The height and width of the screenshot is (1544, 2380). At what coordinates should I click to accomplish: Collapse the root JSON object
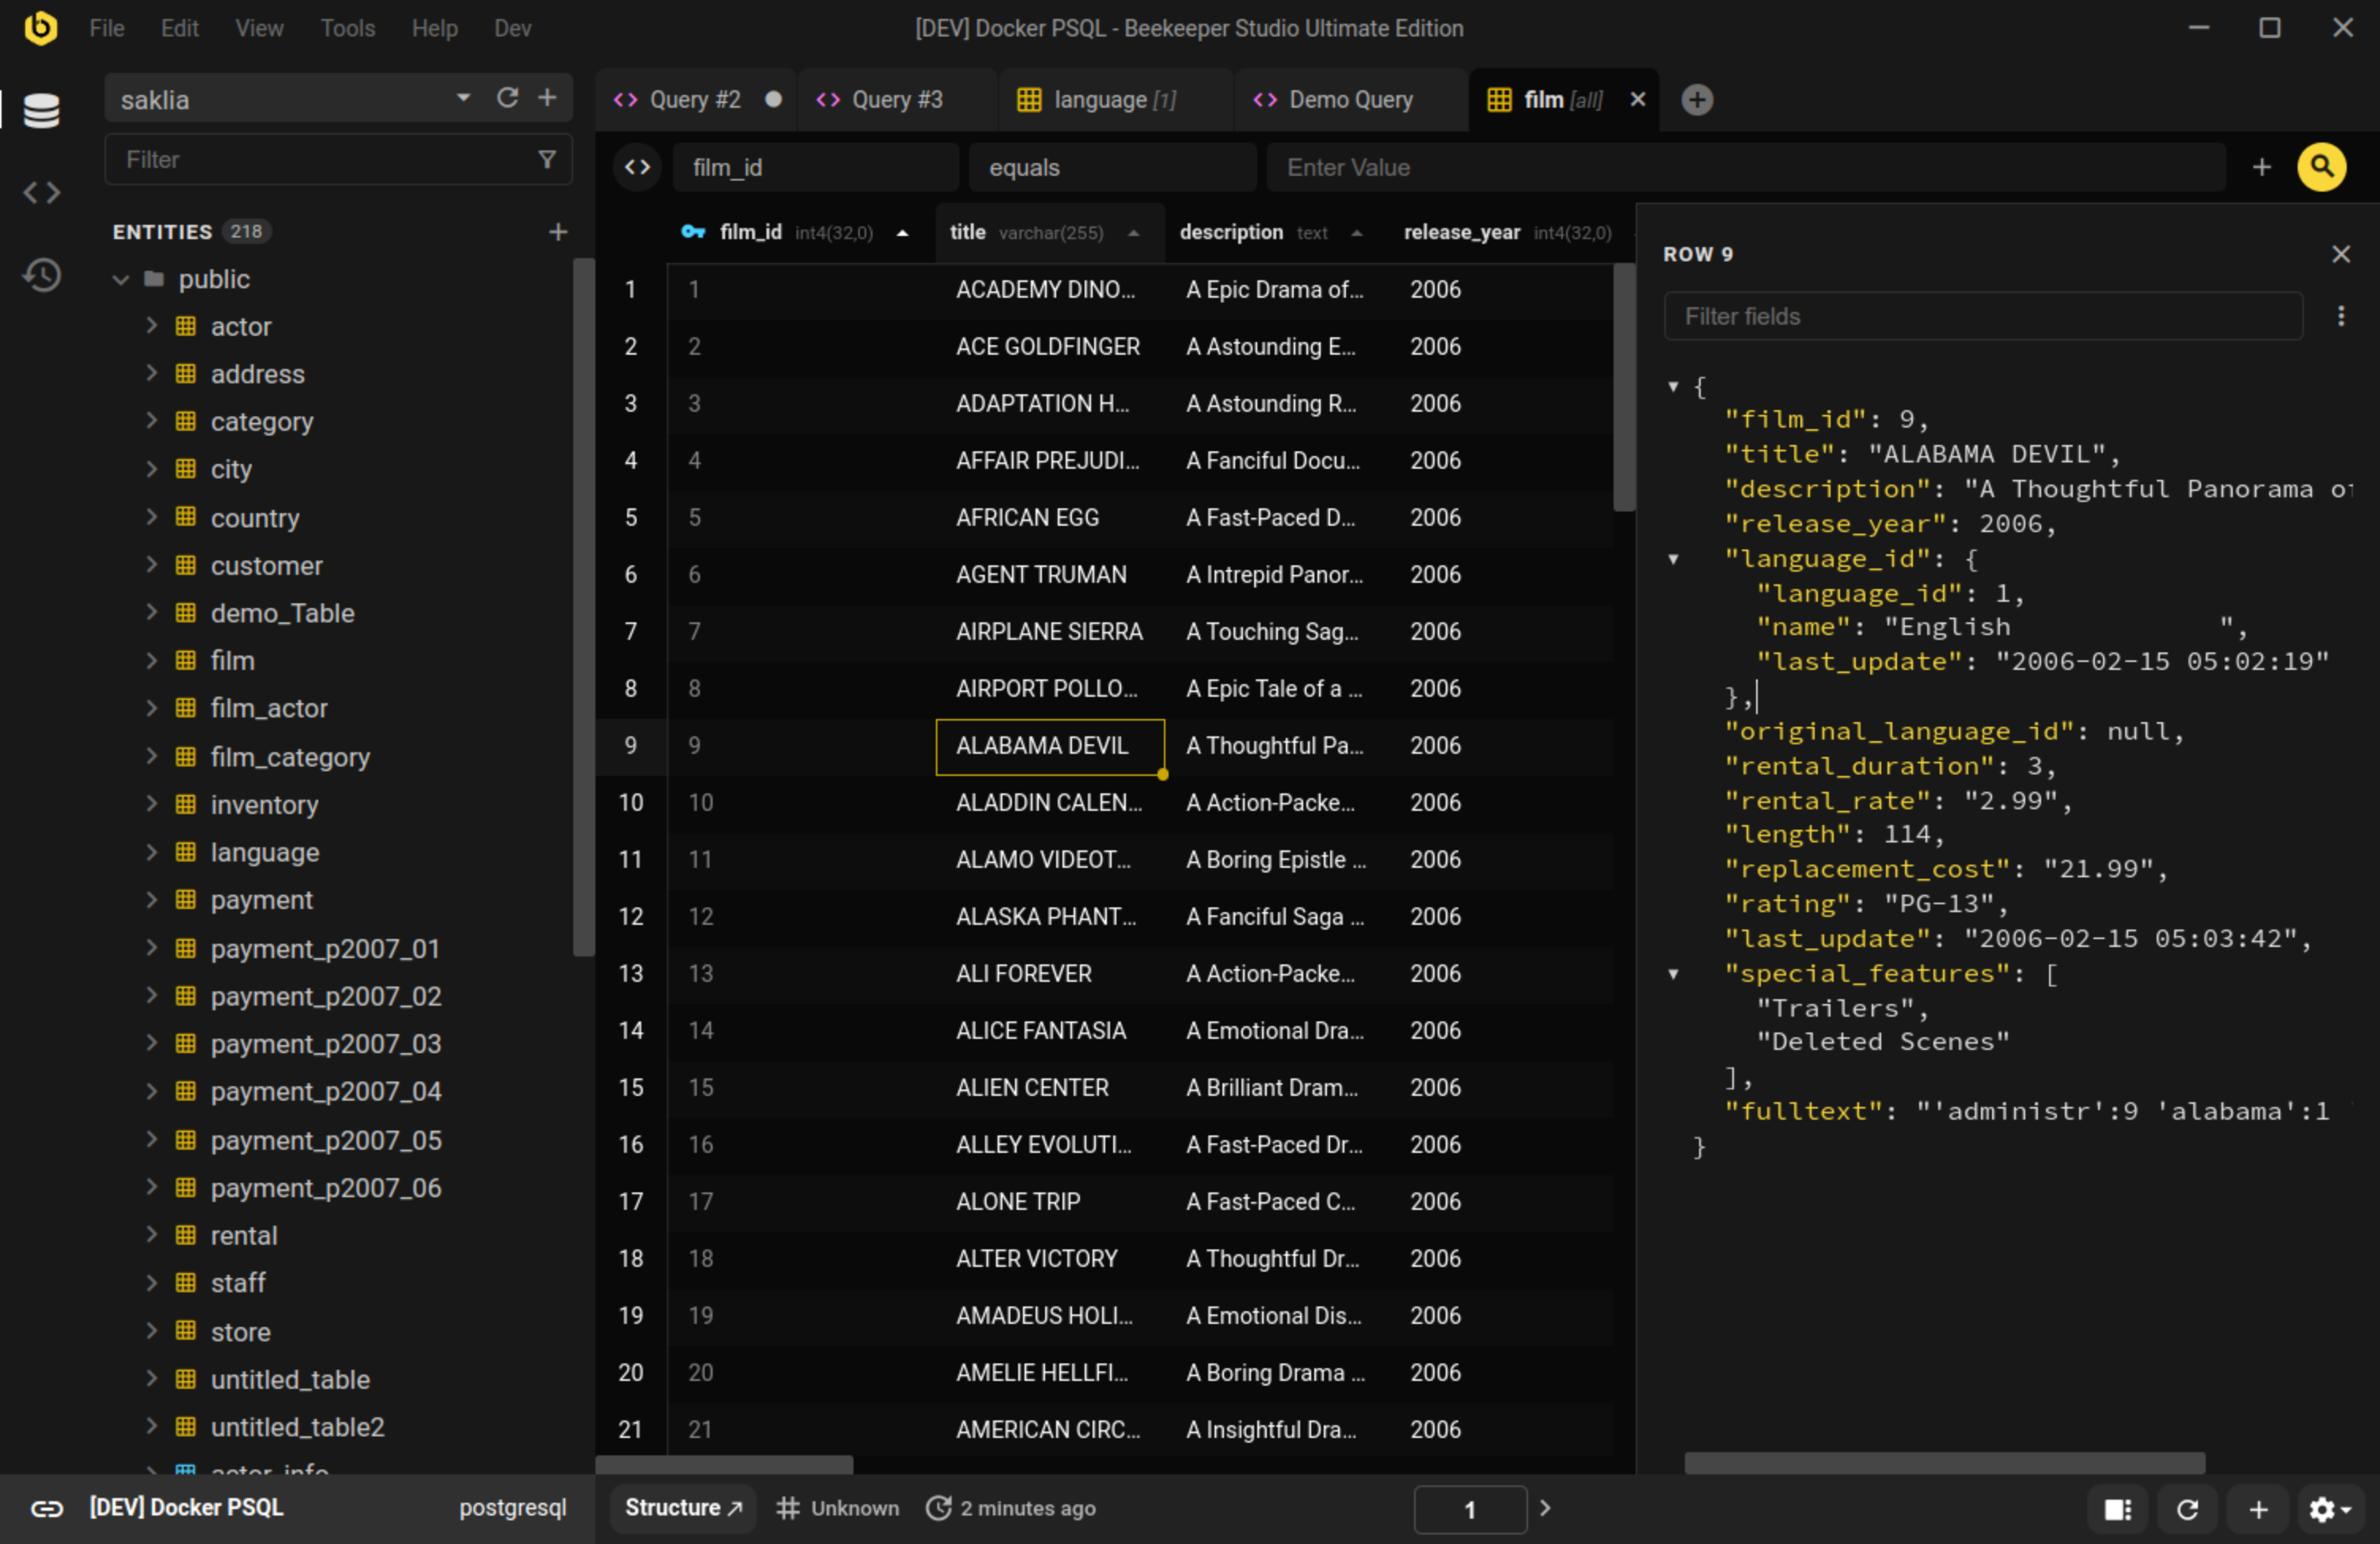[x=1673, y=386]
